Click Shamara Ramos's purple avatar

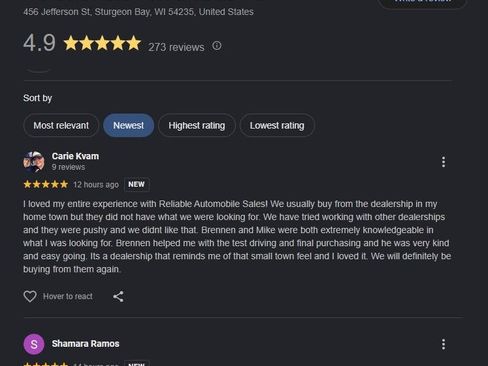pyautogui.click(x=34, y=344)
